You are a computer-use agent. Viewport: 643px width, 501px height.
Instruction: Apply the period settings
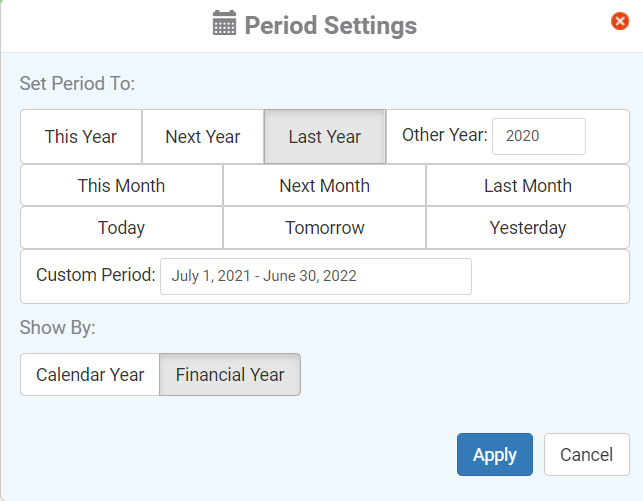click(495, 454)
